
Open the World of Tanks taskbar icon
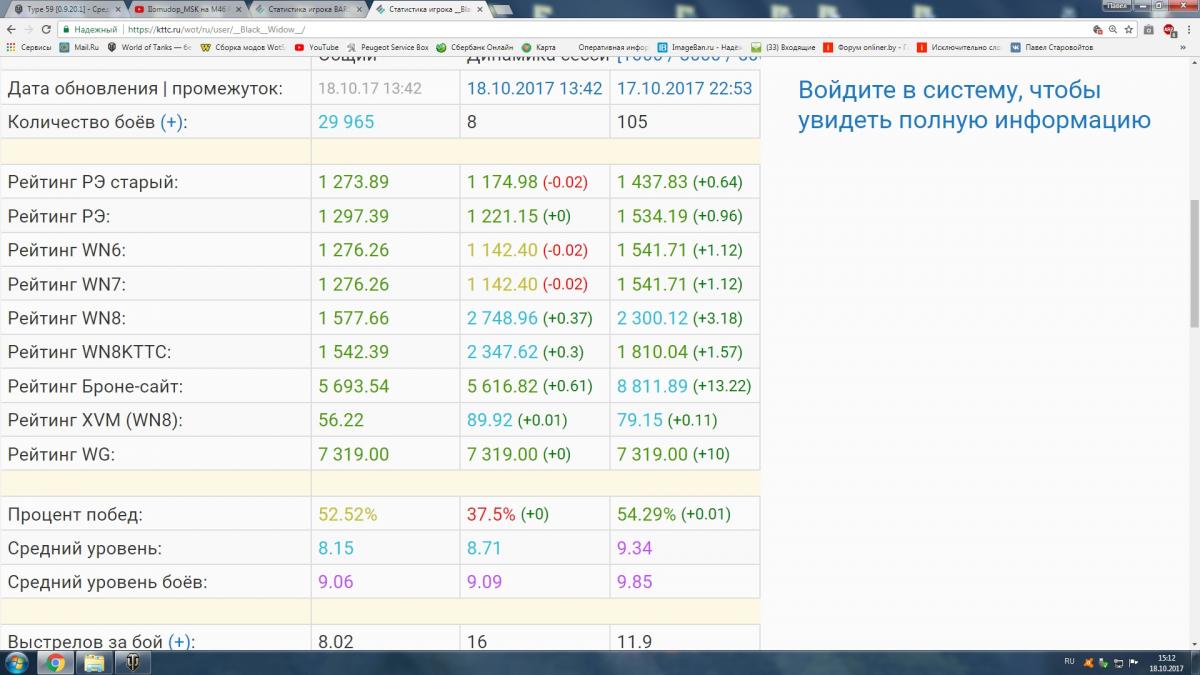click(131, 662)
